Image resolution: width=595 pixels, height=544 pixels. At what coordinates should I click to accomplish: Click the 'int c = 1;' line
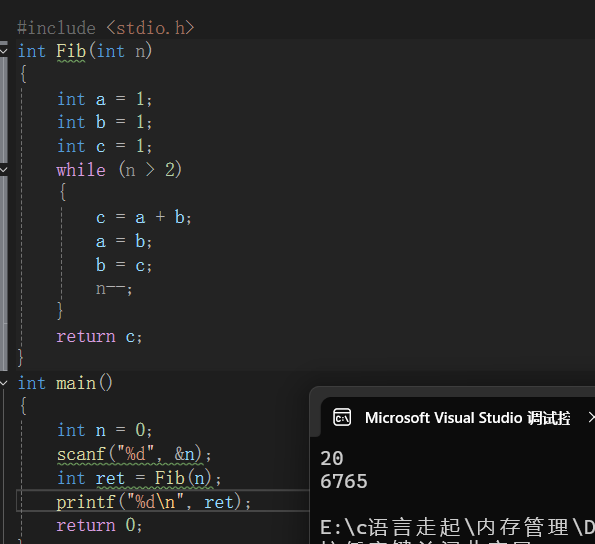point(104,146)
